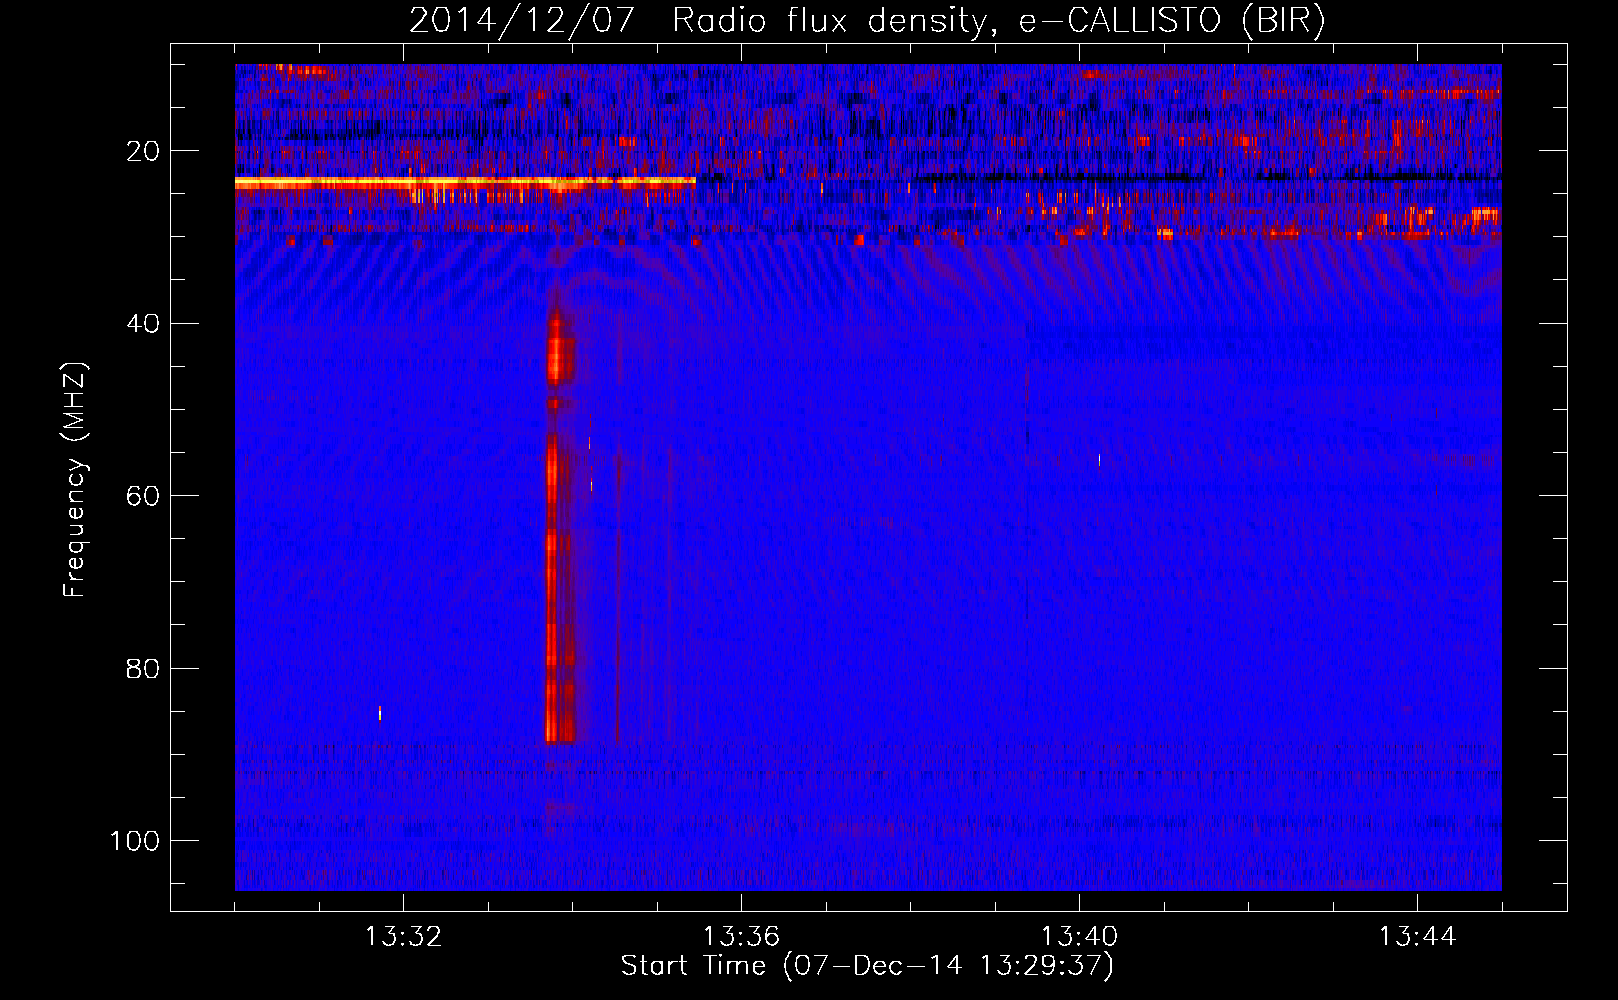Screen dimensions: 1618x1000
Task: Click the bright yellow horizontal band near 24 MHz
Action: point(465,182)
